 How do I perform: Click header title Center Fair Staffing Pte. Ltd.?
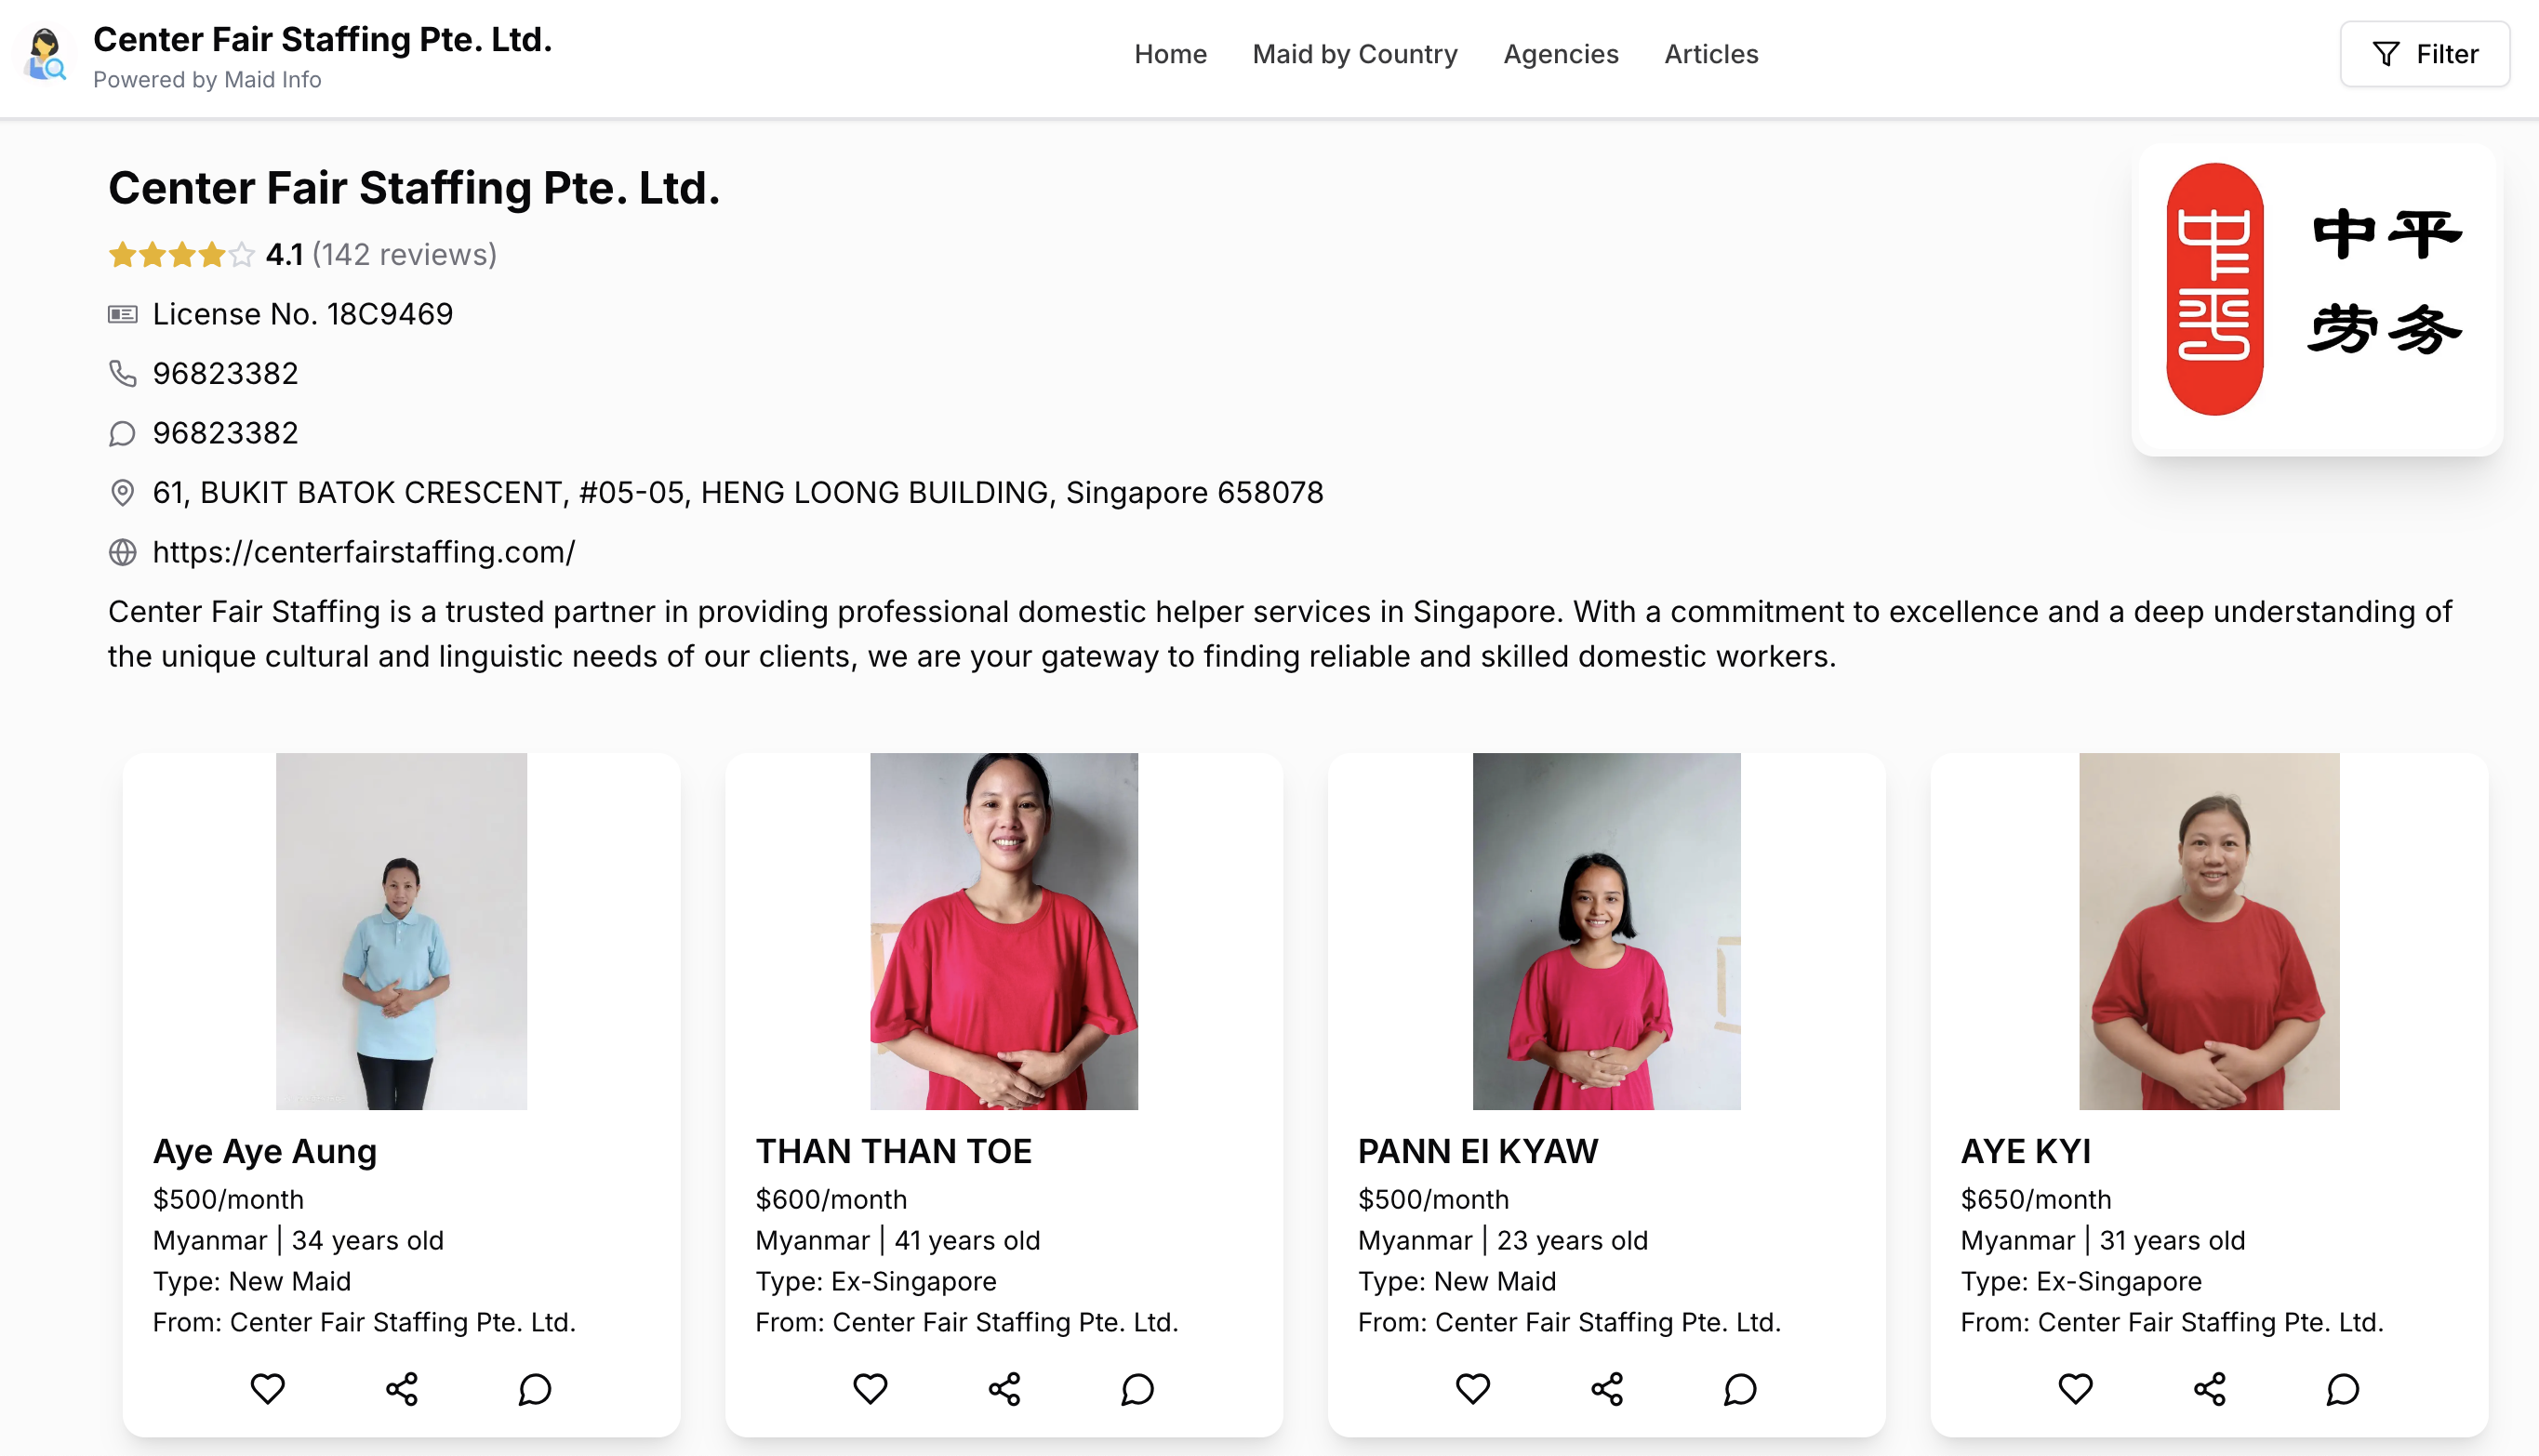pos(322,39)
